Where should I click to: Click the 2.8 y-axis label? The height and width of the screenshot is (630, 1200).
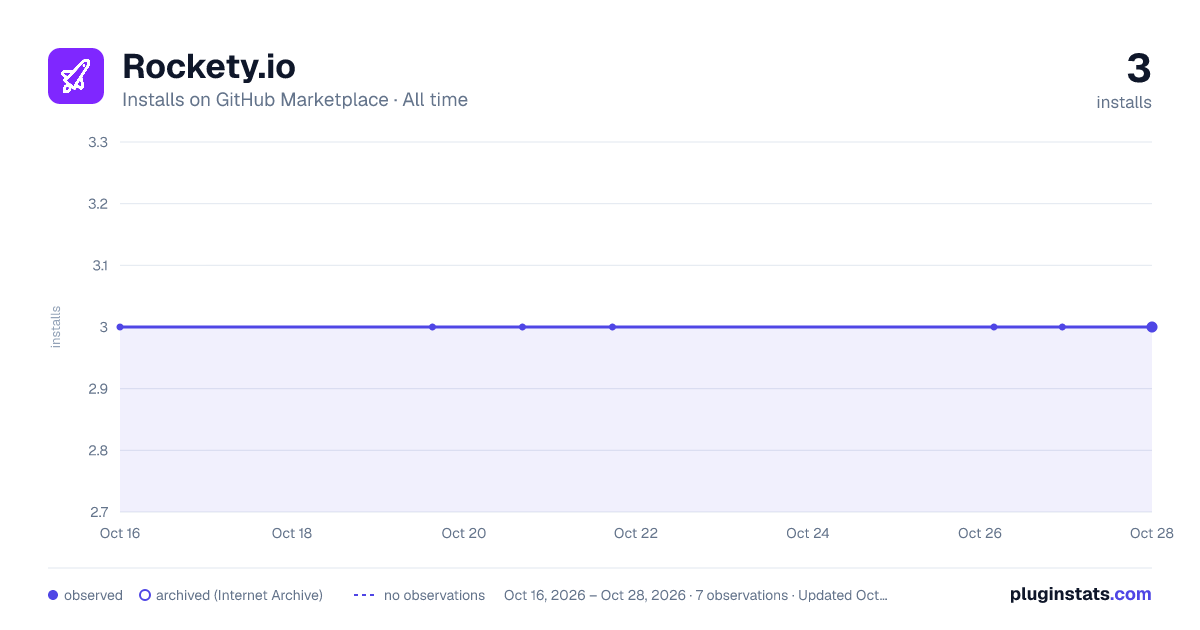point(98,451)
